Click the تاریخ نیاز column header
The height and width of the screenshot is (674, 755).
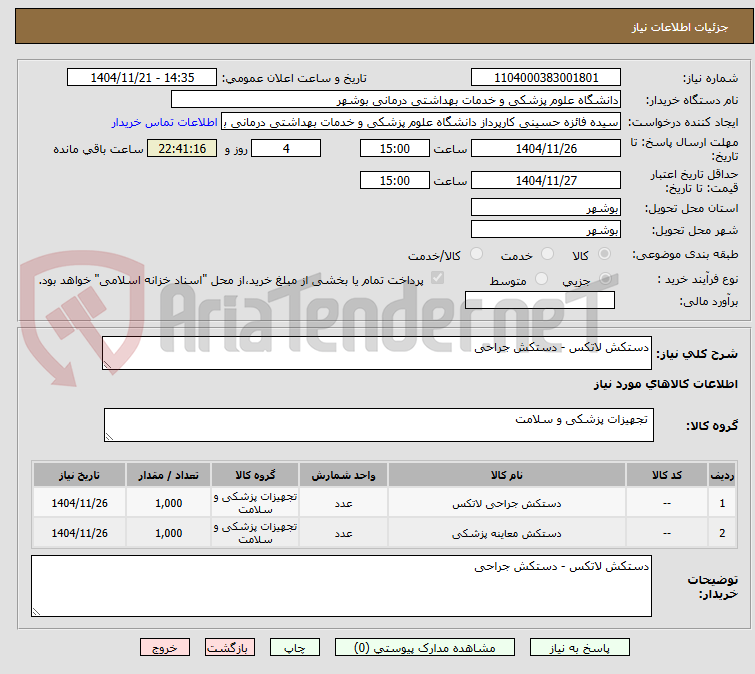pos(79,475)
